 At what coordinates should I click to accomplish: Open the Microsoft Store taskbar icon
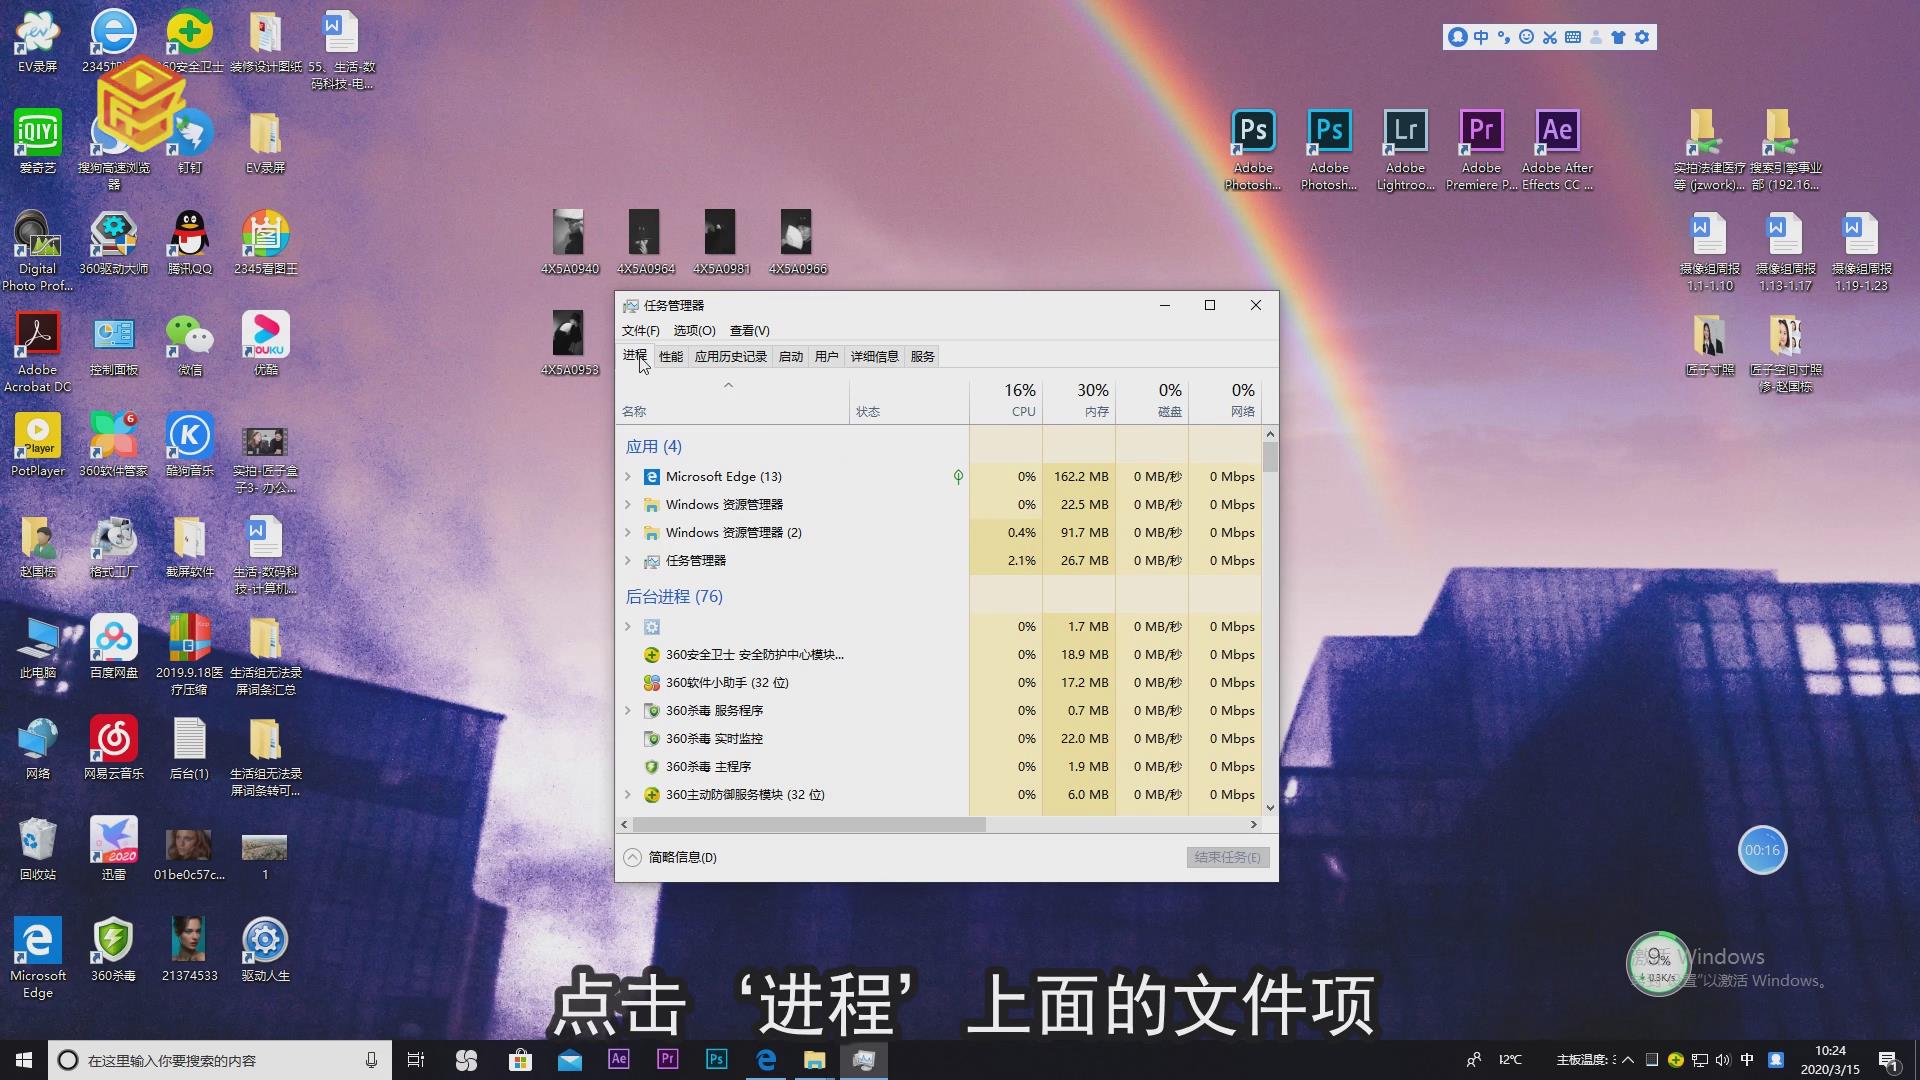pos(520,1060)
